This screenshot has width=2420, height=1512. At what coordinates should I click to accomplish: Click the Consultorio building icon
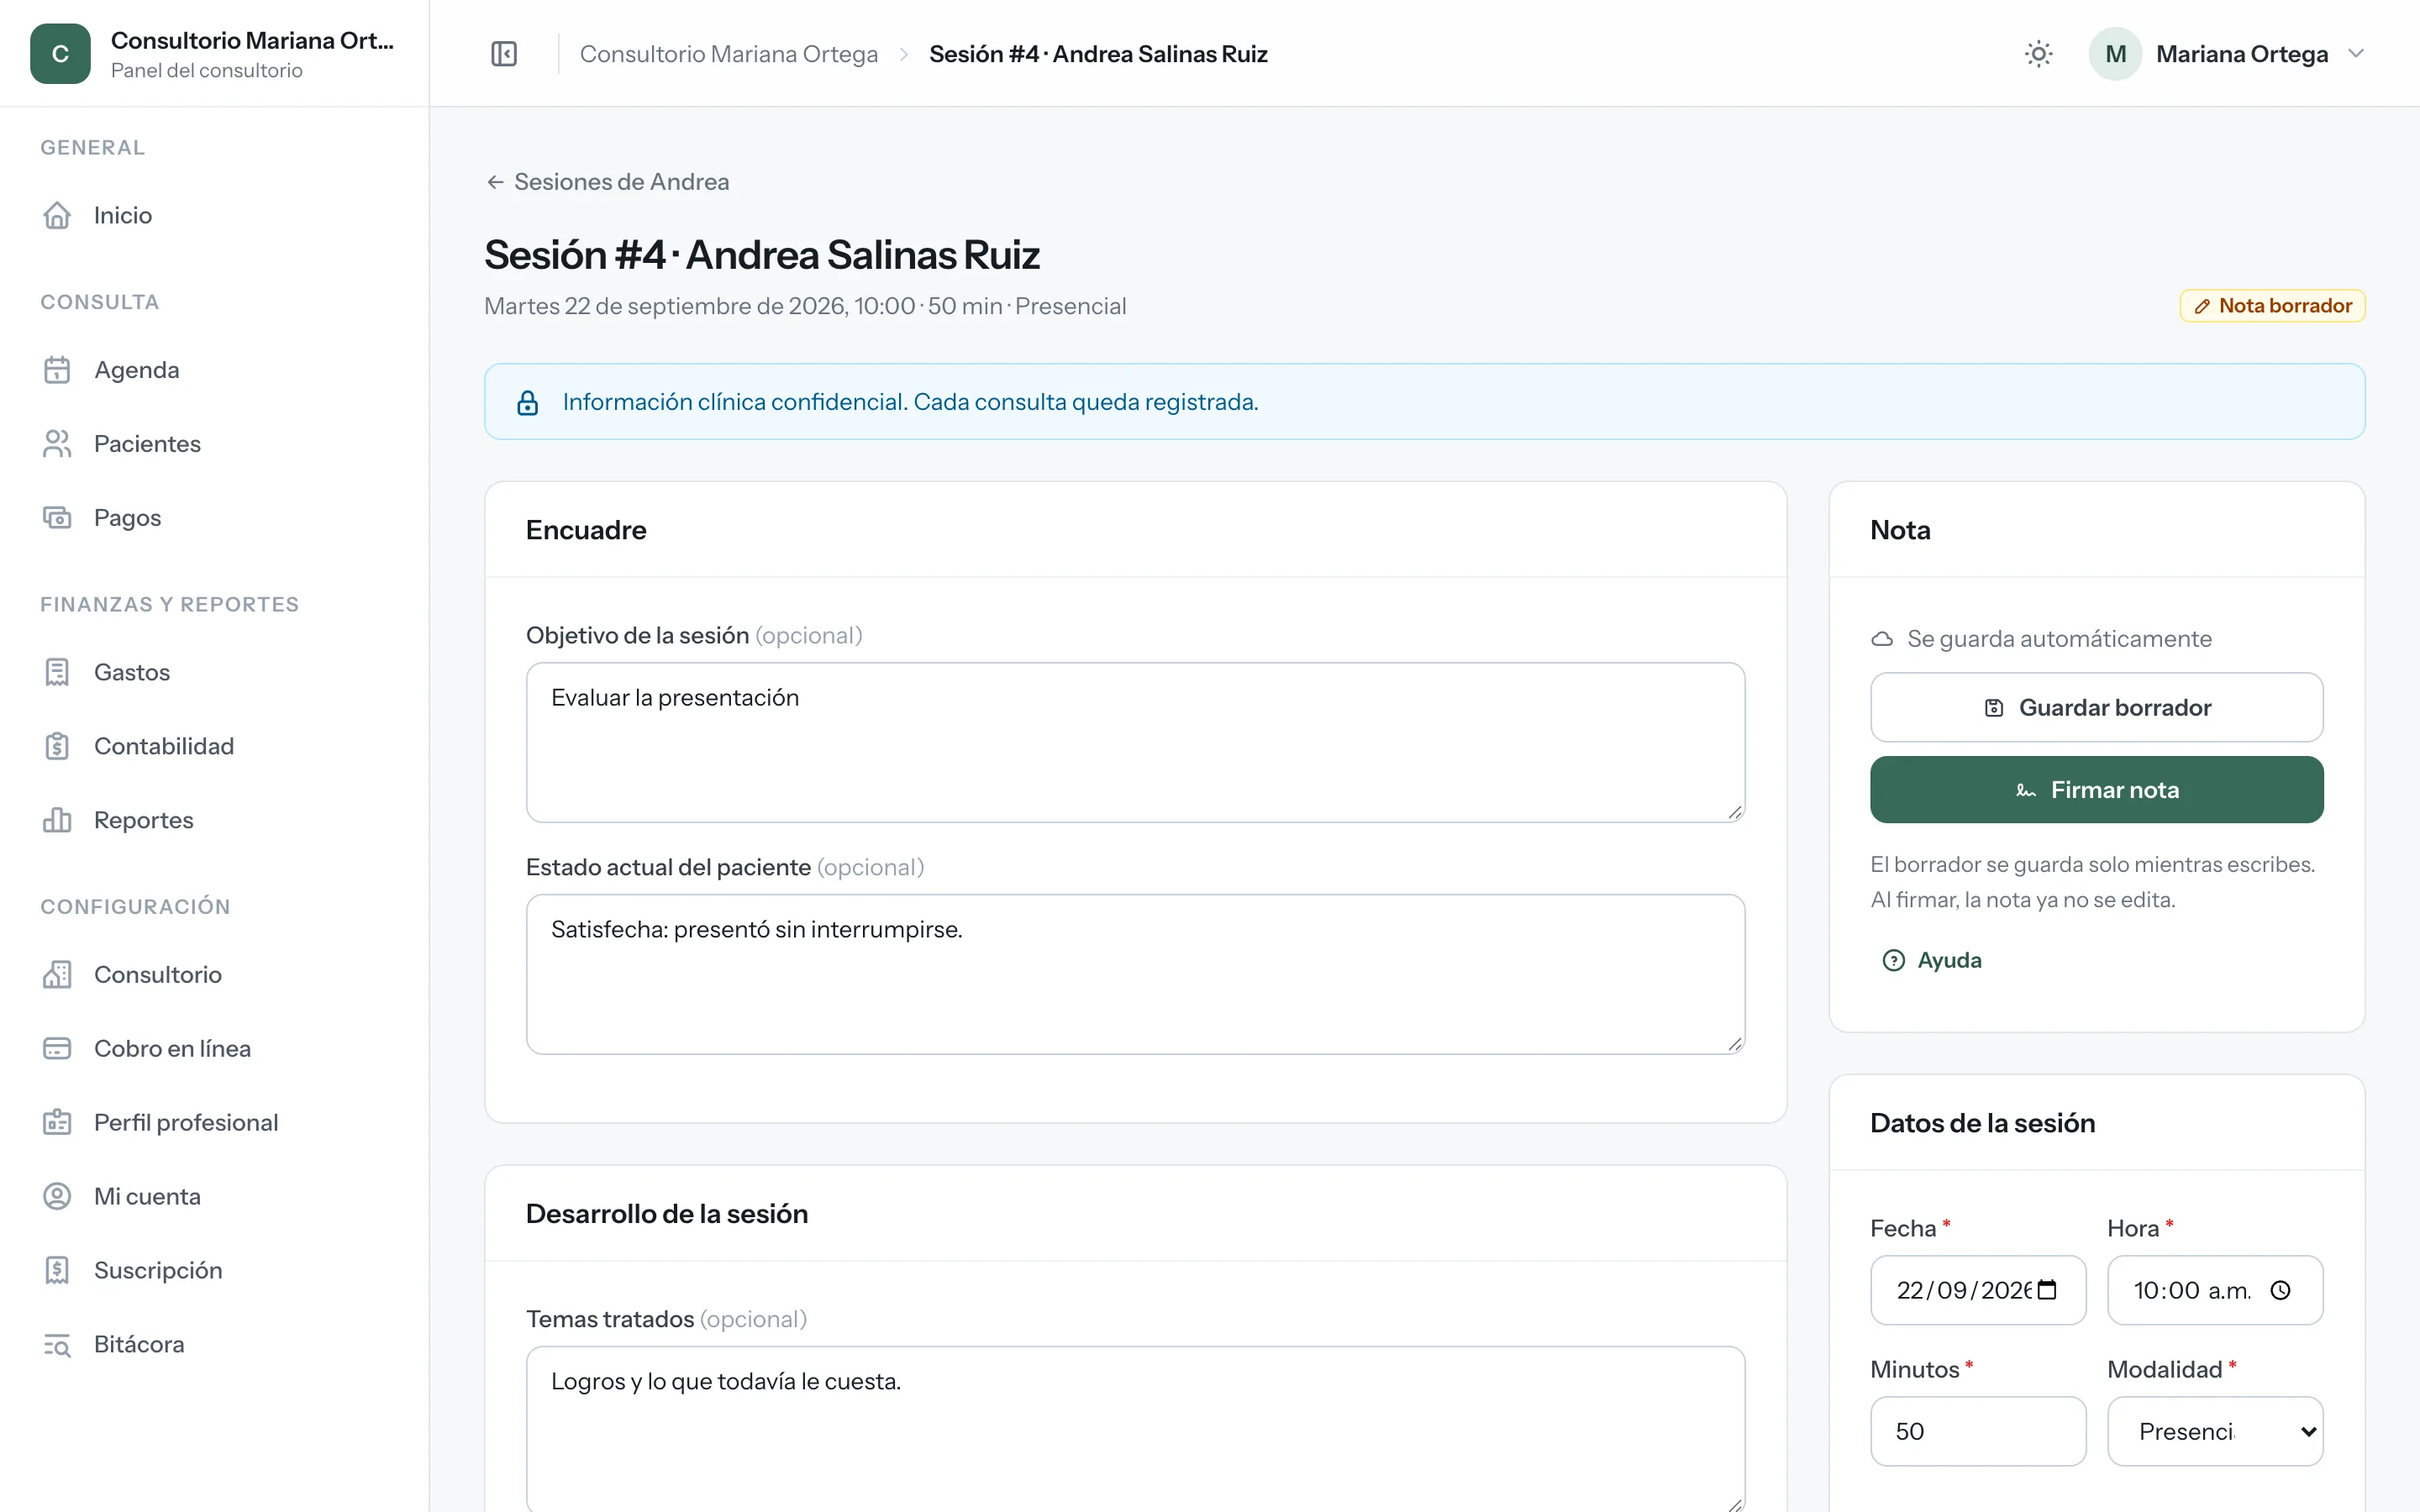point(57,974)
